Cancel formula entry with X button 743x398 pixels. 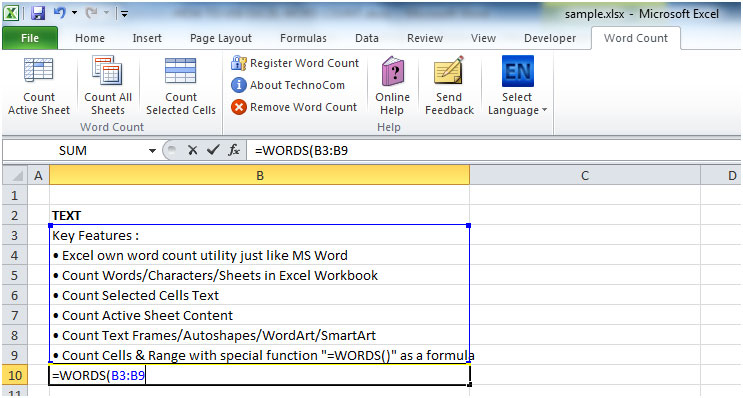192,151
